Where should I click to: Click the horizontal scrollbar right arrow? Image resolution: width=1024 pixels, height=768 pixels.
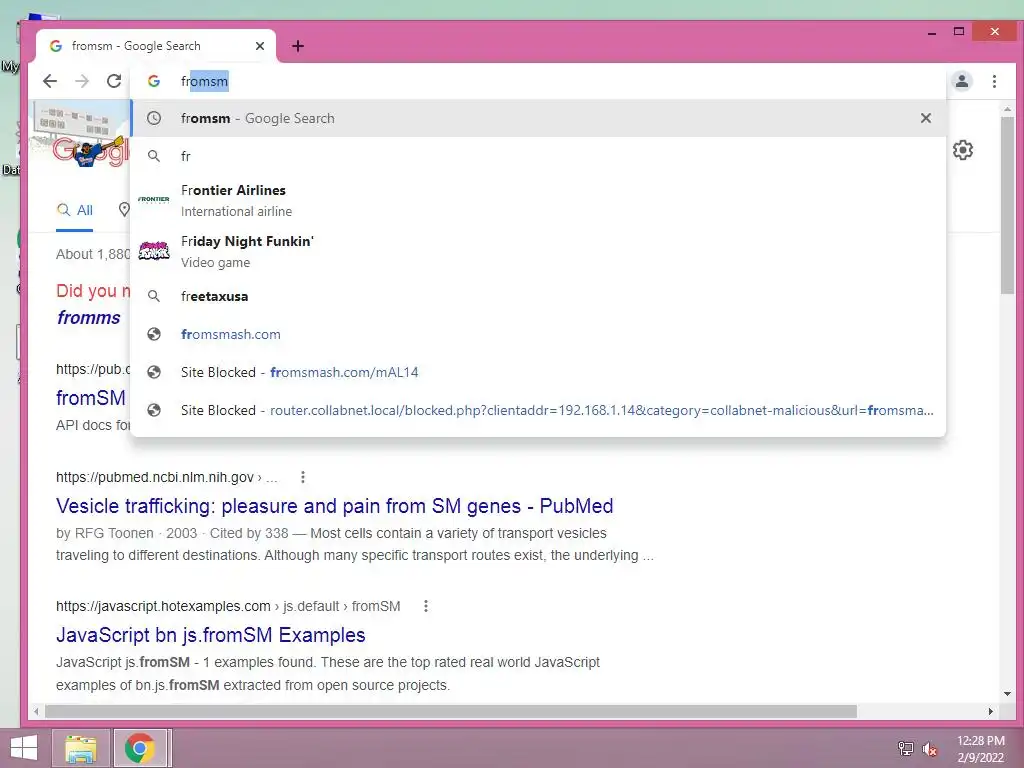point(991,711)
